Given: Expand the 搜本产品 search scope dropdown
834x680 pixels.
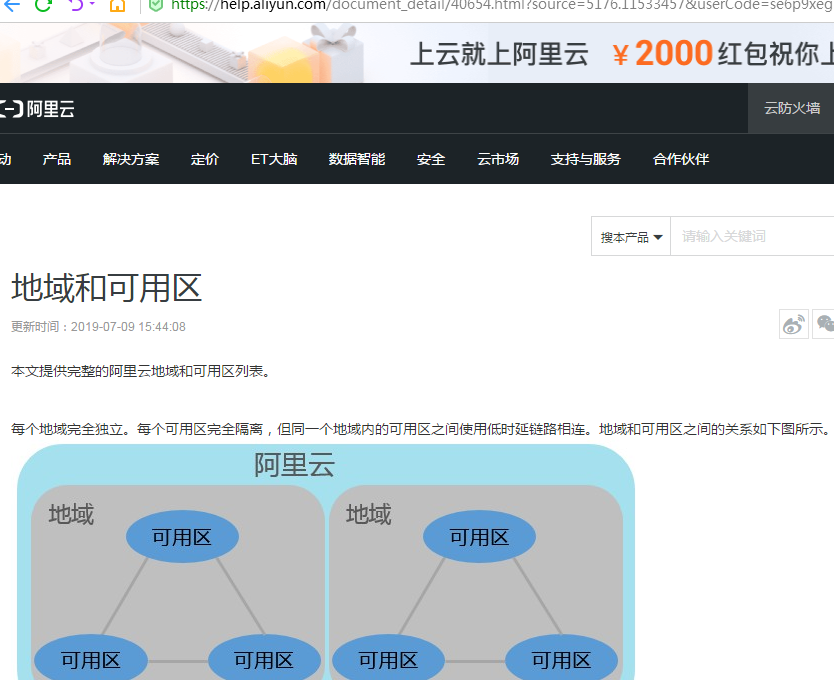Looking at the screenshot, I should pyautogui.click(x=631, y=236).
